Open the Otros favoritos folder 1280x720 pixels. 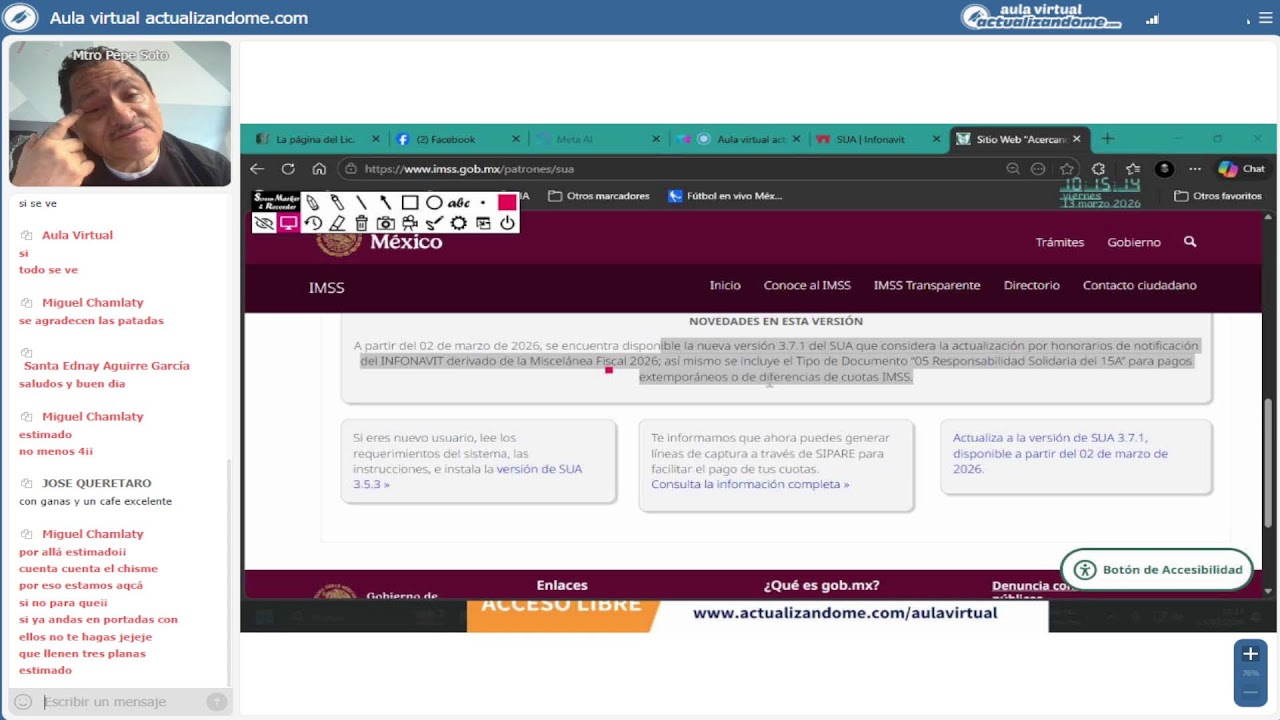coord(1218,196)
